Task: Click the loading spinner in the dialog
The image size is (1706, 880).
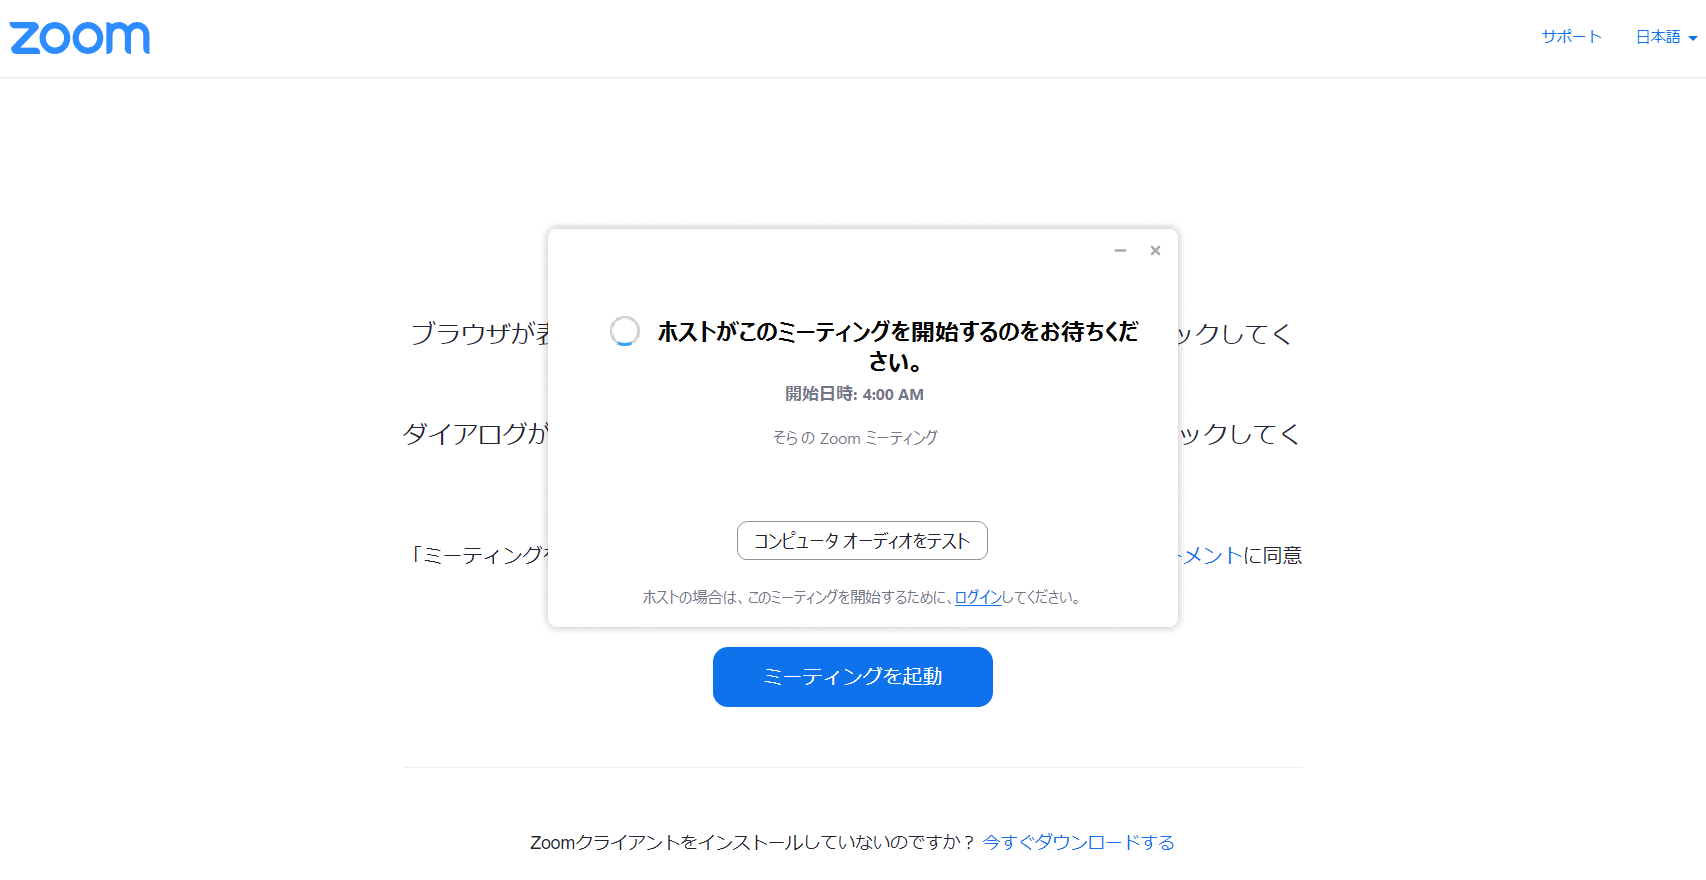Action: (625, 331)
